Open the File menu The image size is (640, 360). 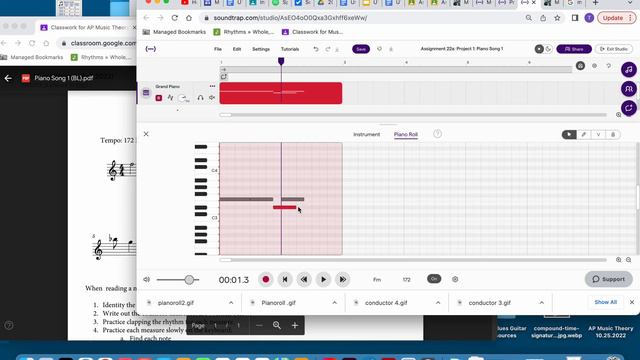tap(218, 49)
